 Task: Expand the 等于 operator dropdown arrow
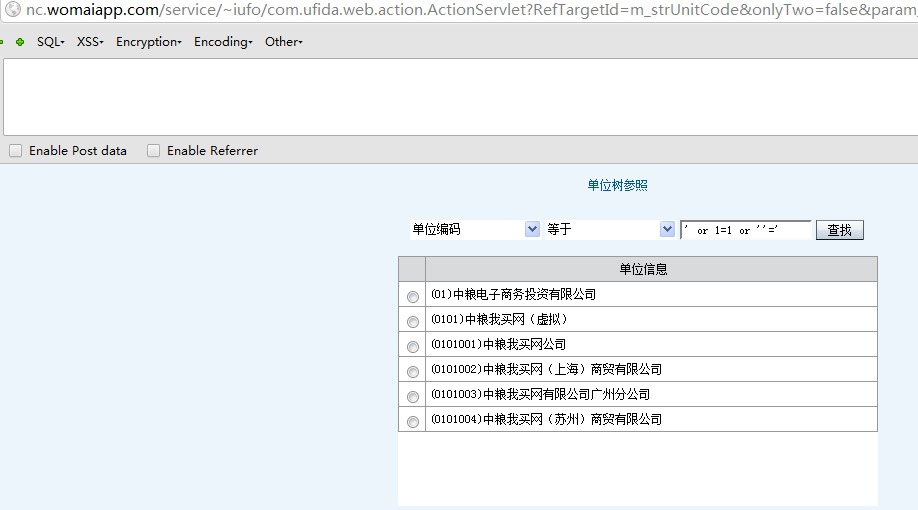(667, 229)
